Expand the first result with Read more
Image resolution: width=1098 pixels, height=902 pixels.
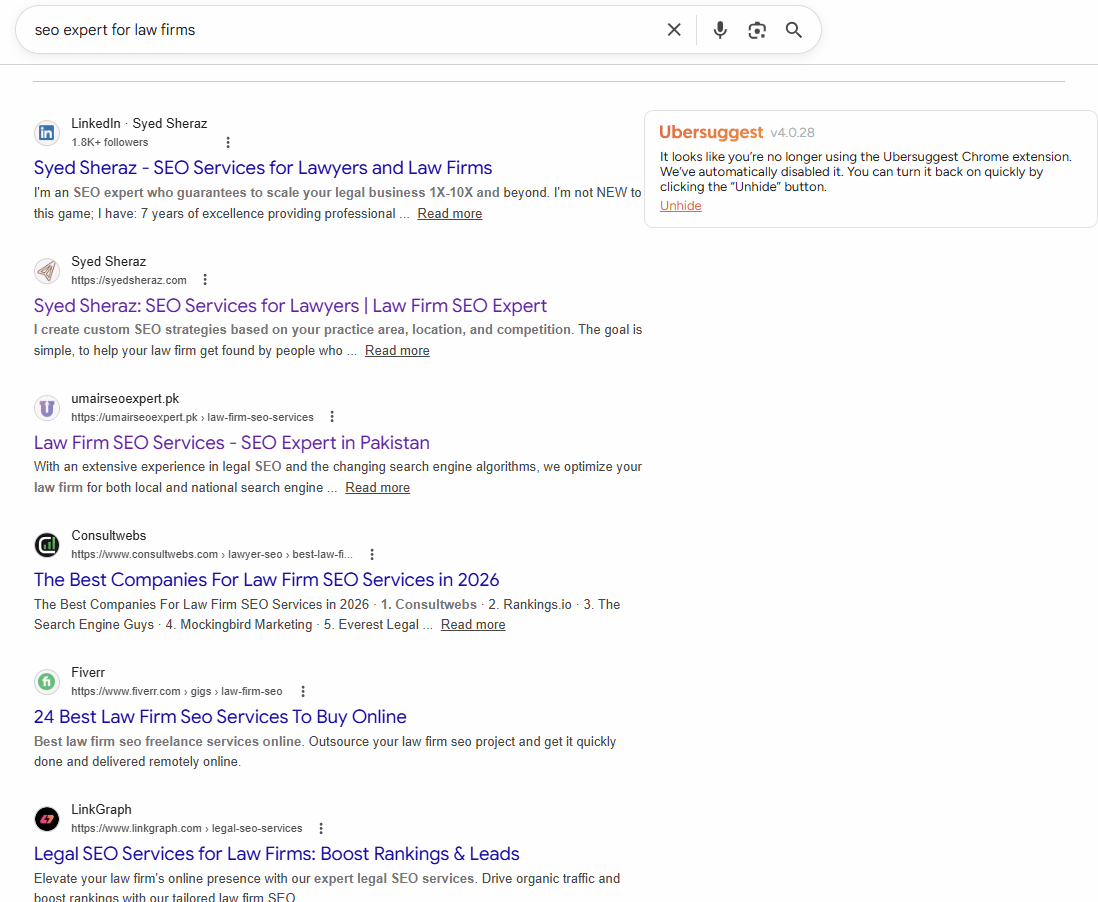pyautogui.click(x=449, y=213)
